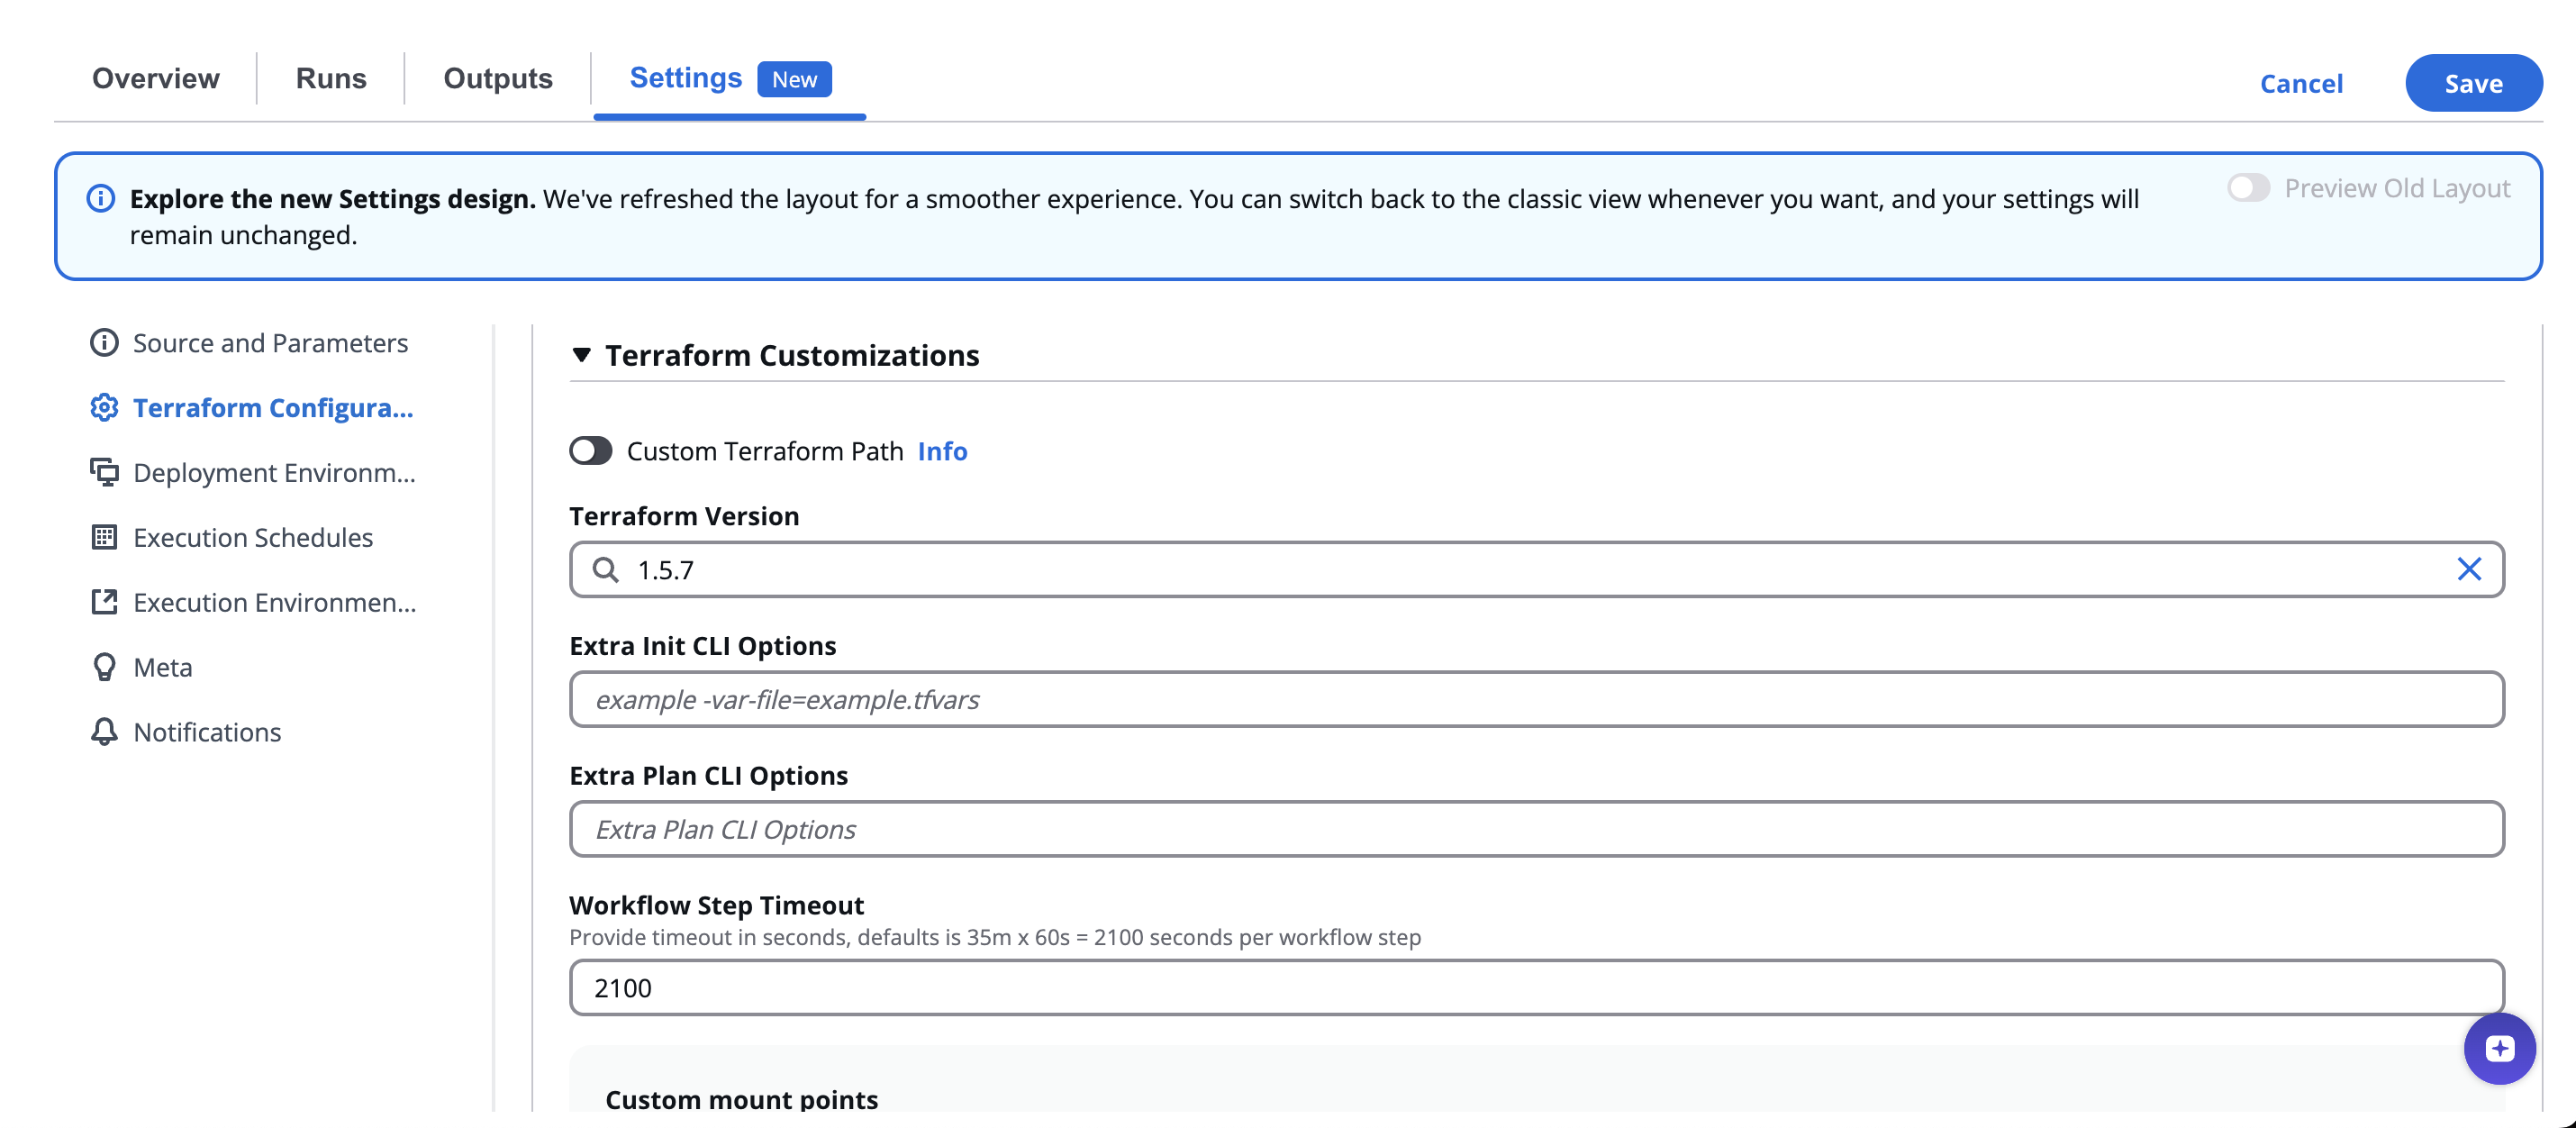Open the Terraform Version search dropdown
The width and height of the screenshot is (2576, 1128).
pyautogui.click(x=1500, y=570)
